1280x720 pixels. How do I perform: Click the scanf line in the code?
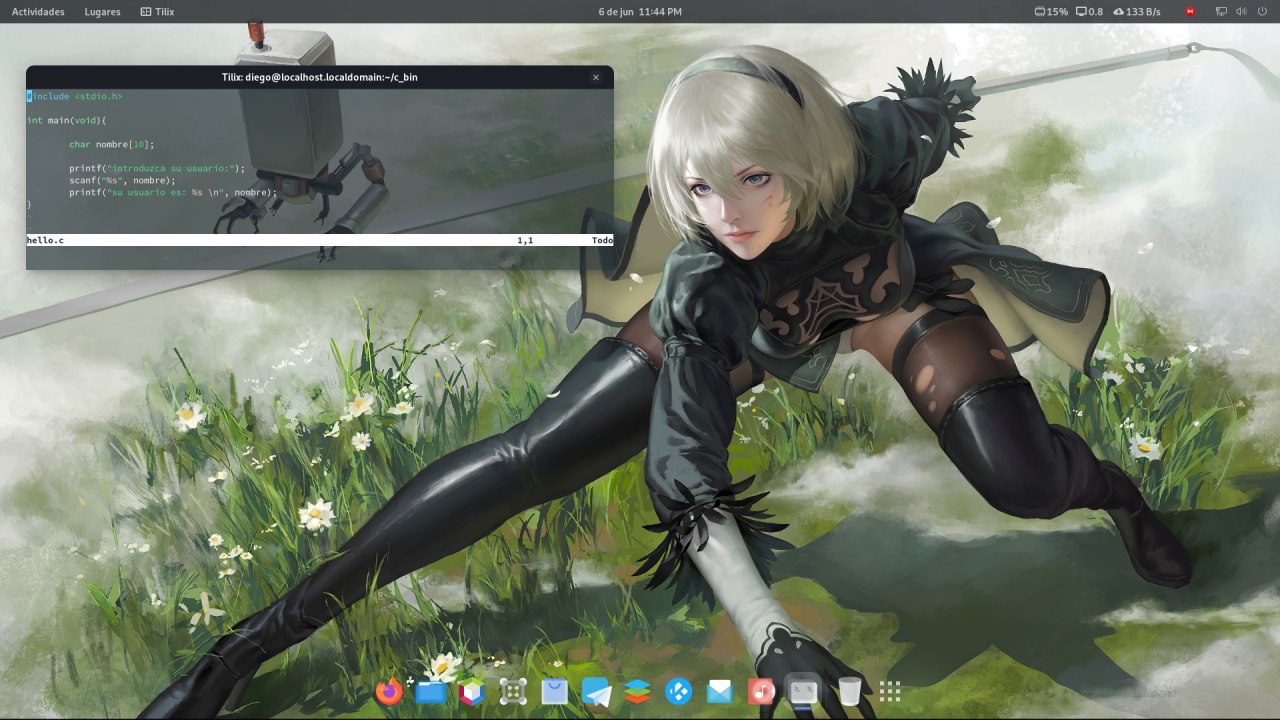[122, 180]
